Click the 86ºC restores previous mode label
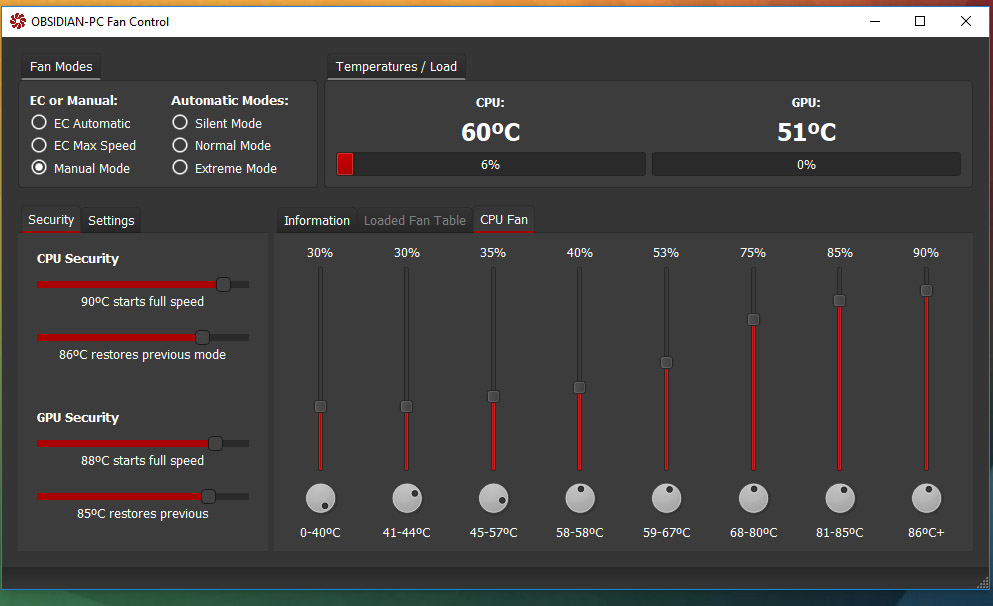 142,355
